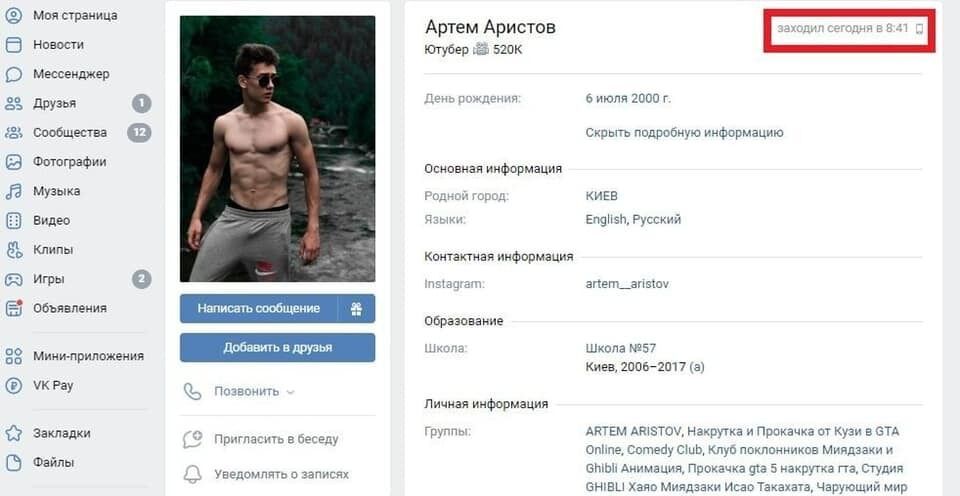
Task: Collapse detailed info via Скрыть подробную информацию
Action: click(684, 132)
